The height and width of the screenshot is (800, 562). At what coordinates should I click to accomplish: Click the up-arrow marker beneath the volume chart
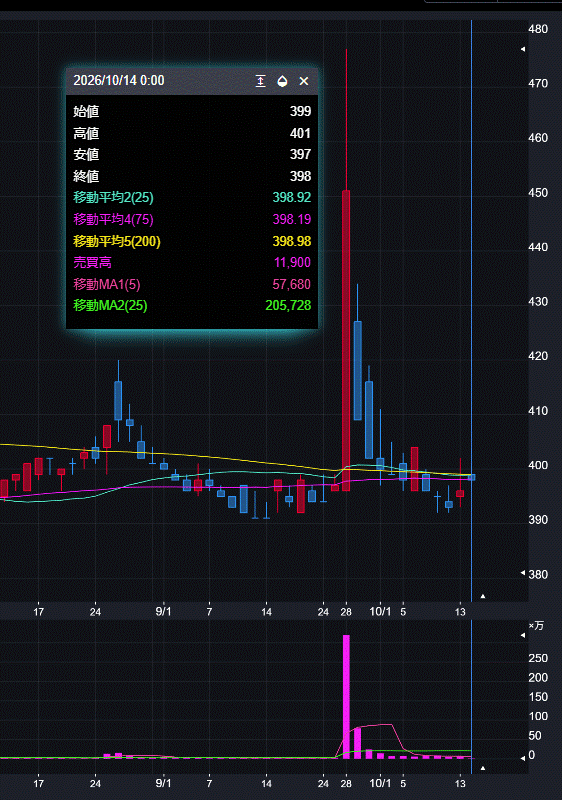(482, 768)
